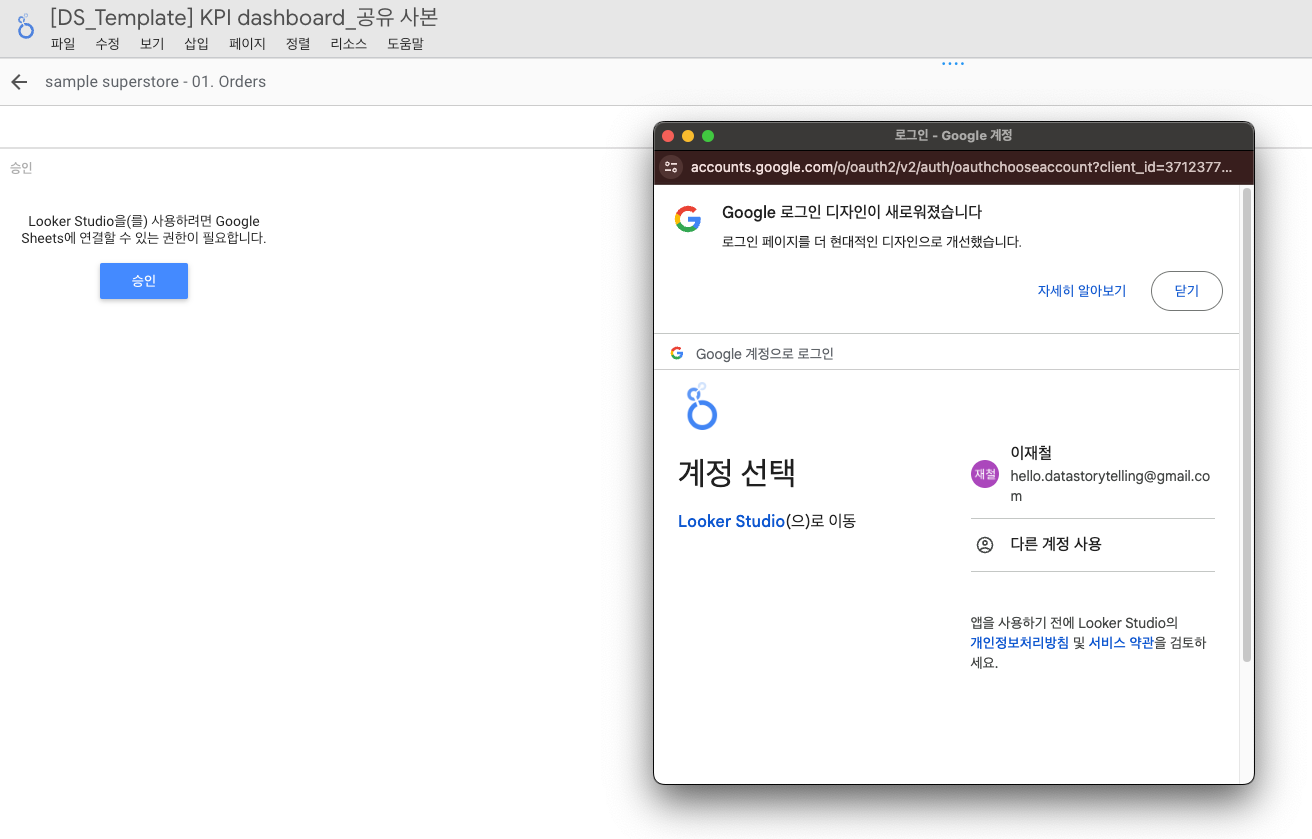Open the 파일 menu
Image resolution: width=1312 pixels, height=839 pixels.
(63, 44)
